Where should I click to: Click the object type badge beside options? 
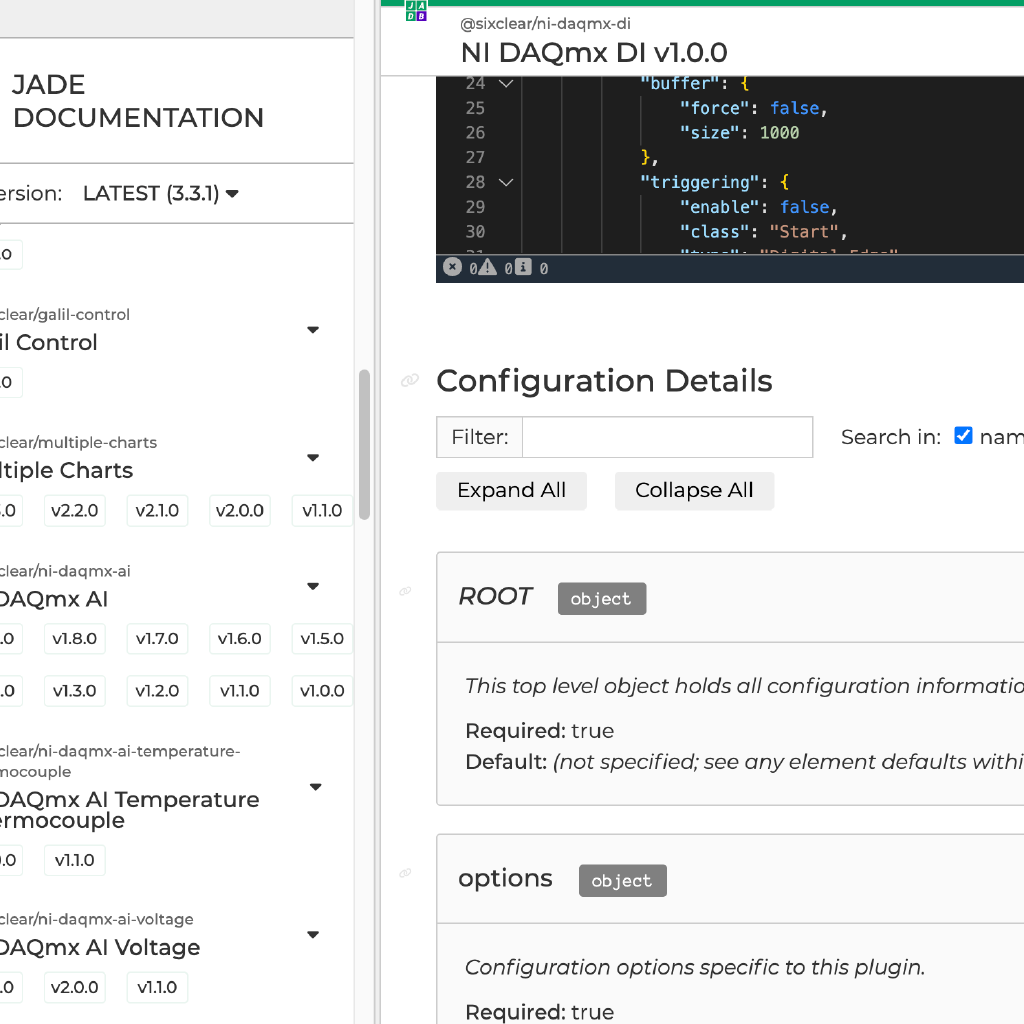pos(622,881)
